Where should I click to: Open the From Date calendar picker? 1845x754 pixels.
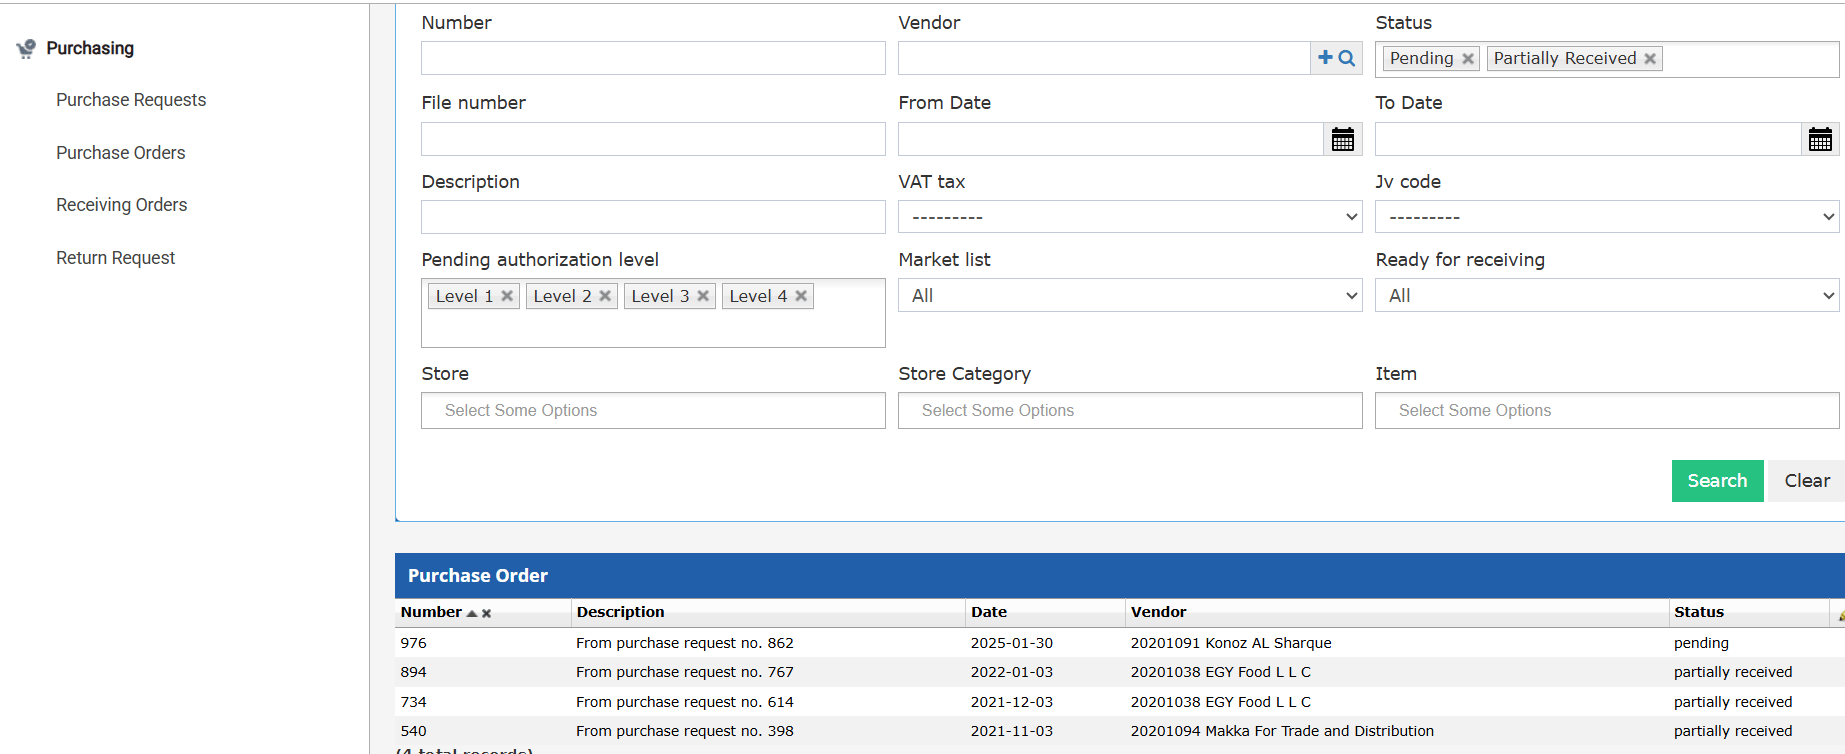1343,139
